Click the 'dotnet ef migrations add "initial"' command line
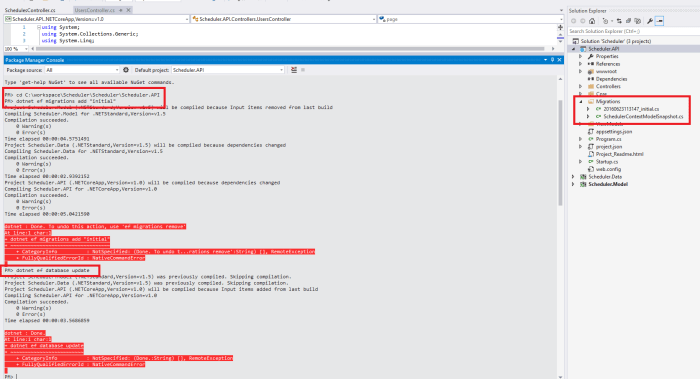This screenshot has height=379, width=700. pyautogui.click(x=60, y=101)
